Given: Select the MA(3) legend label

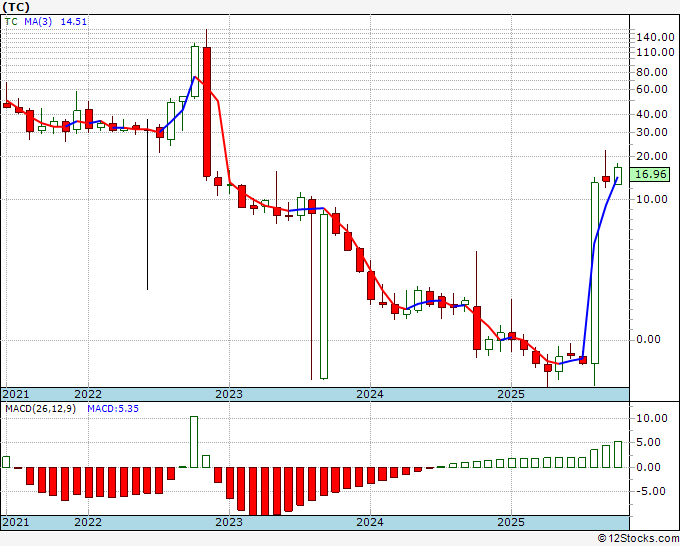Looking at the screenshot, I should (x=38, y=21).
